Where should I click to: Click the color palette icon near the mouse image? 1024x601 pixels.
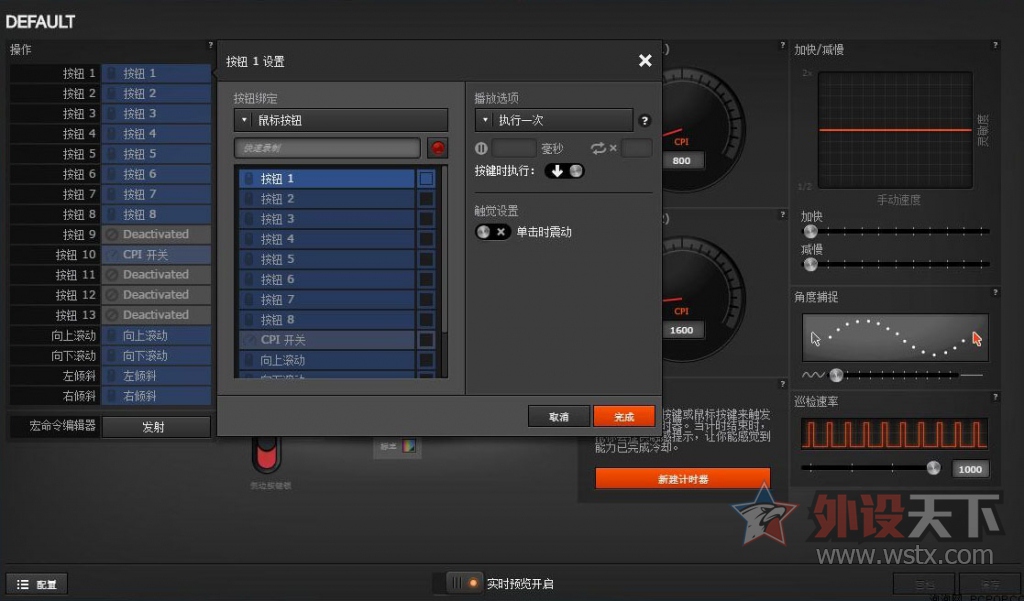pos(408,446)
